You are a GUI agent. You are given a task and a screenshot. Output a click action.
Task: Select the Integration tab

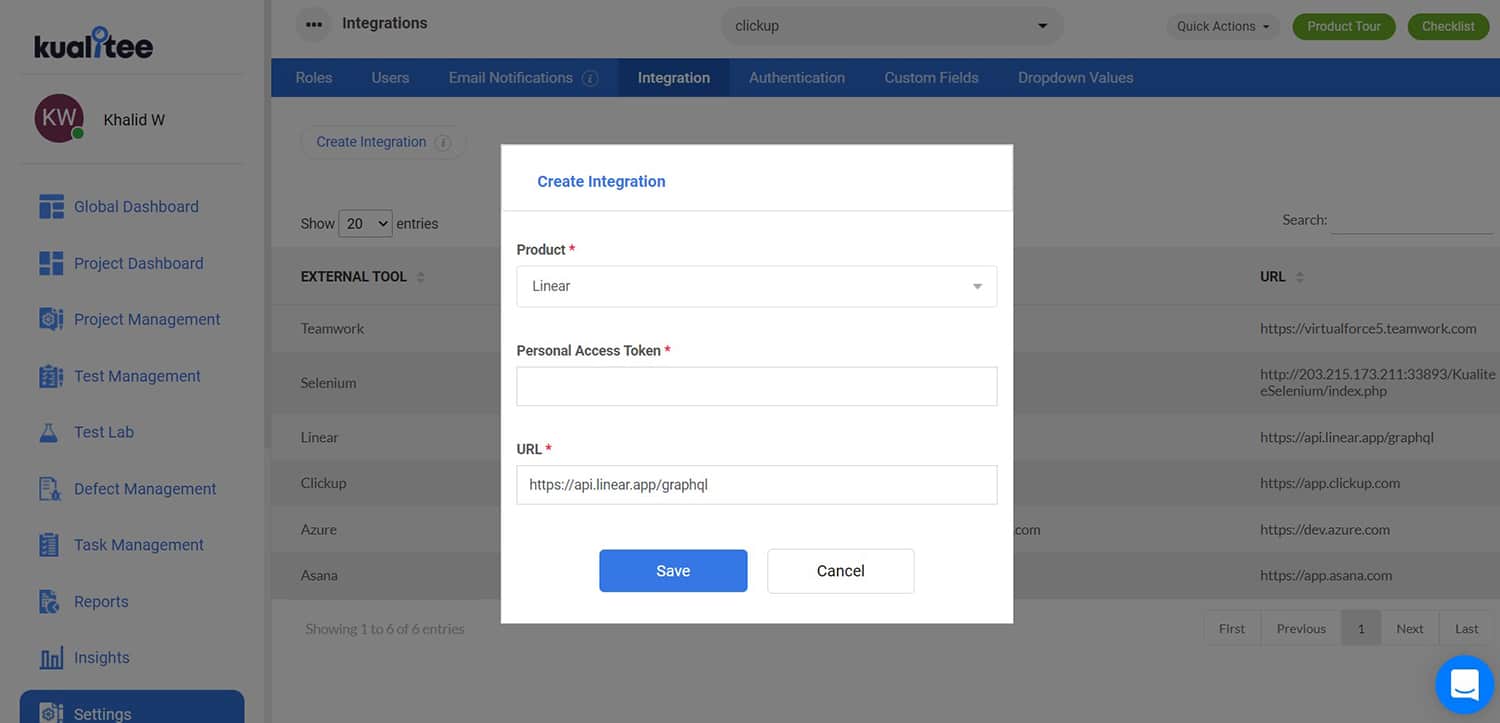click(x=674, y=78)
